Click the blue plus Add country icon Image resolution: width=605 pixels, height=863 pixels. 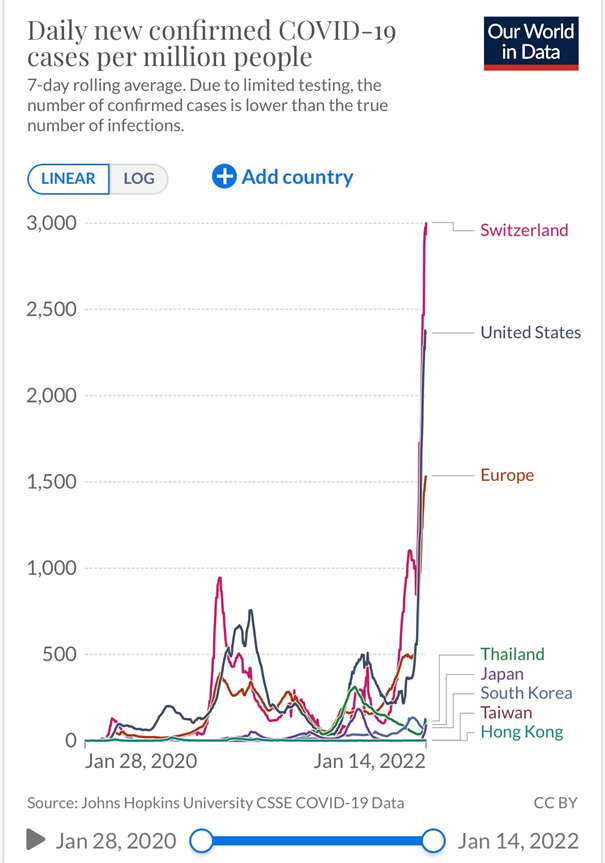point(224,177)
